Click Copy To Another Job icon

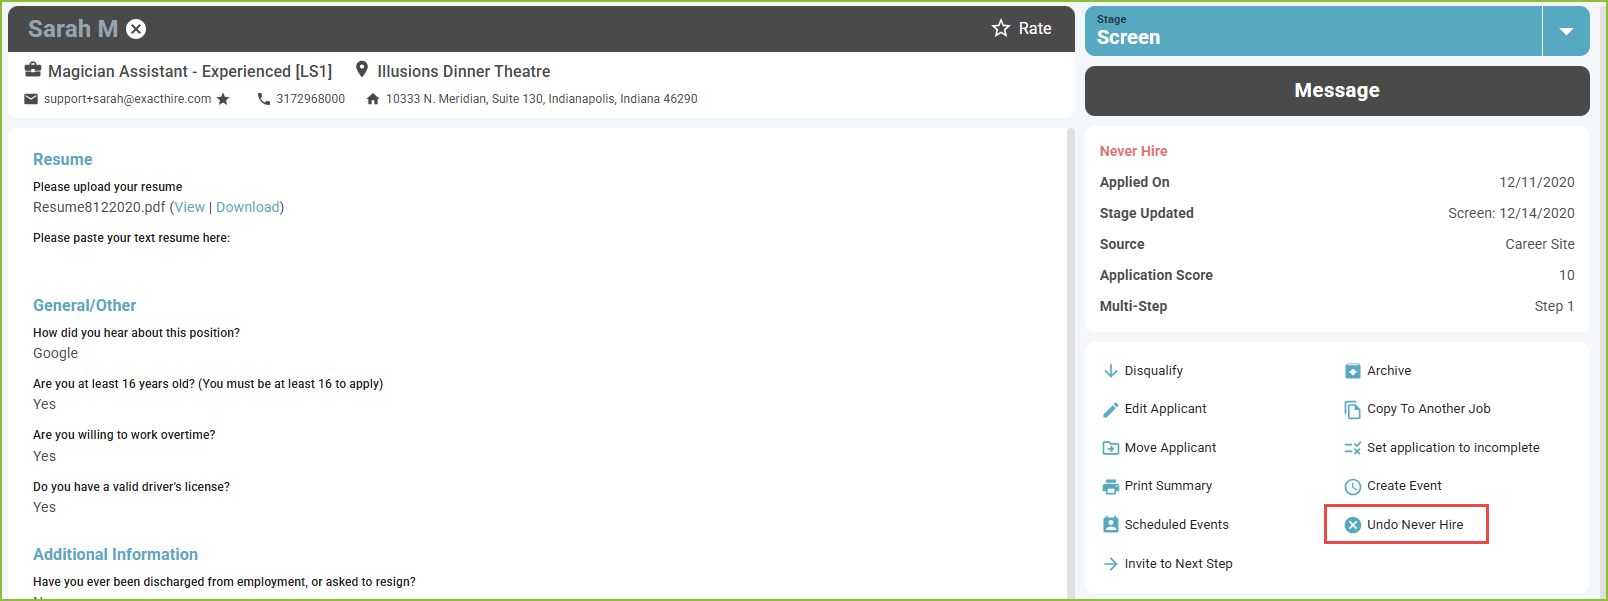[1352, 410]
